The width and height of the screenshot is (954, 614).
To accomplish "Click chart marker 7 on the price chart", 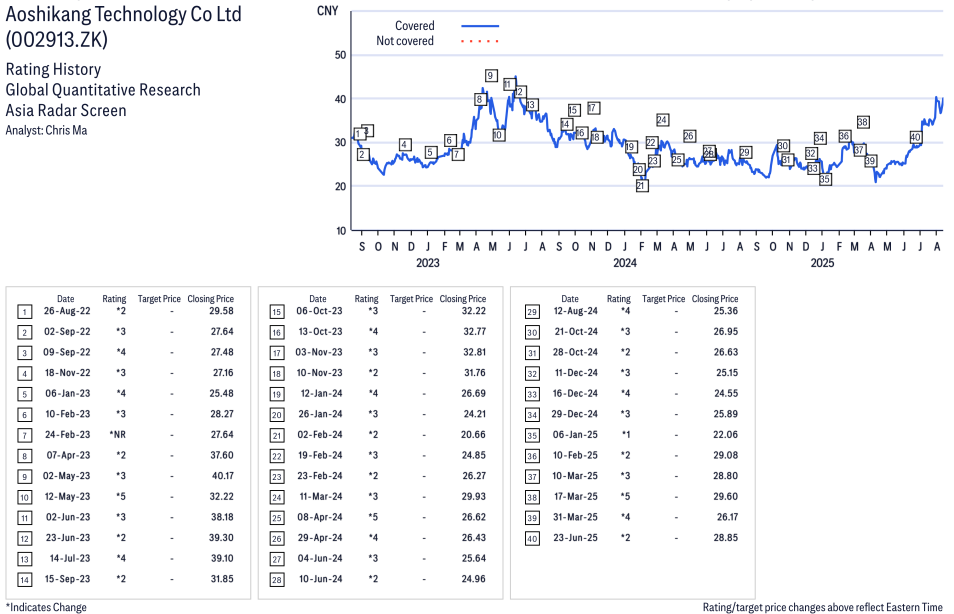I will (458, 155).
